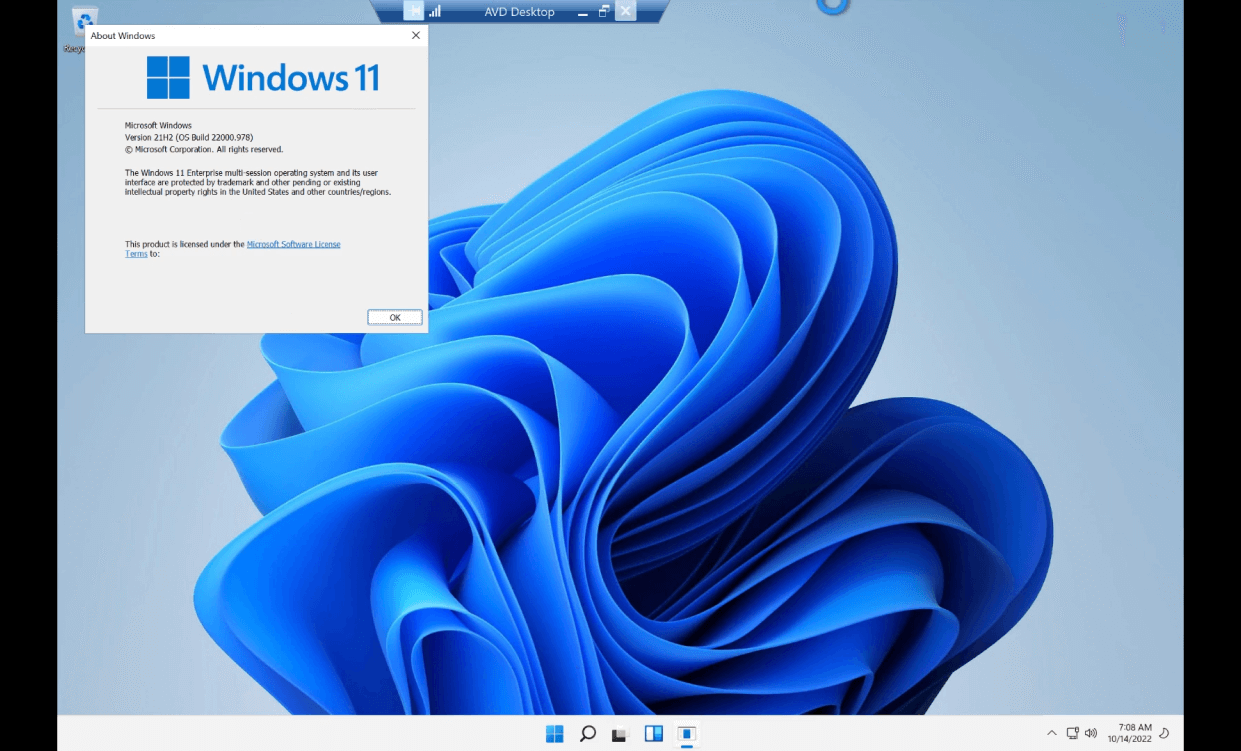The width and height of the screenshot is (1241, 751).
Task: Check the connection quality bars on the AVD bar
Action: click(434, 11)
